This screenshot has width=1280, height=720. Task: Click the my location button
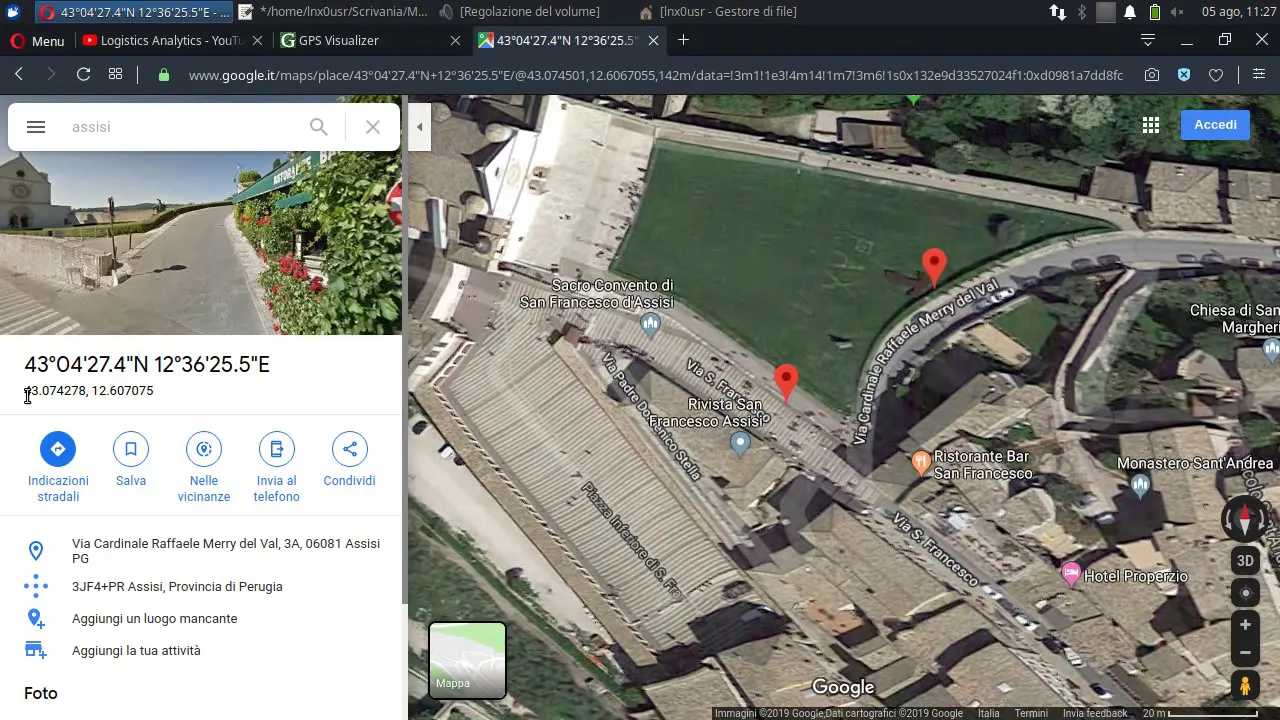tap(1245, 593)
